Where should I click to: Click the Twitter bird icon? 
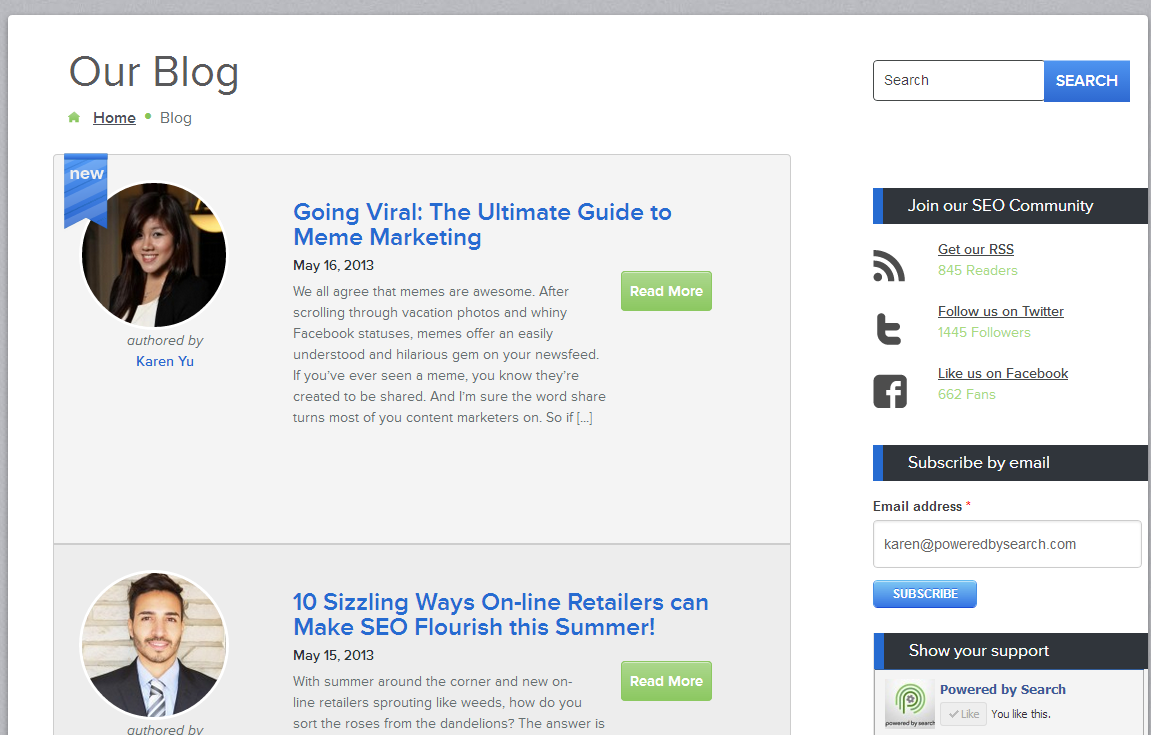coord(889,328)
